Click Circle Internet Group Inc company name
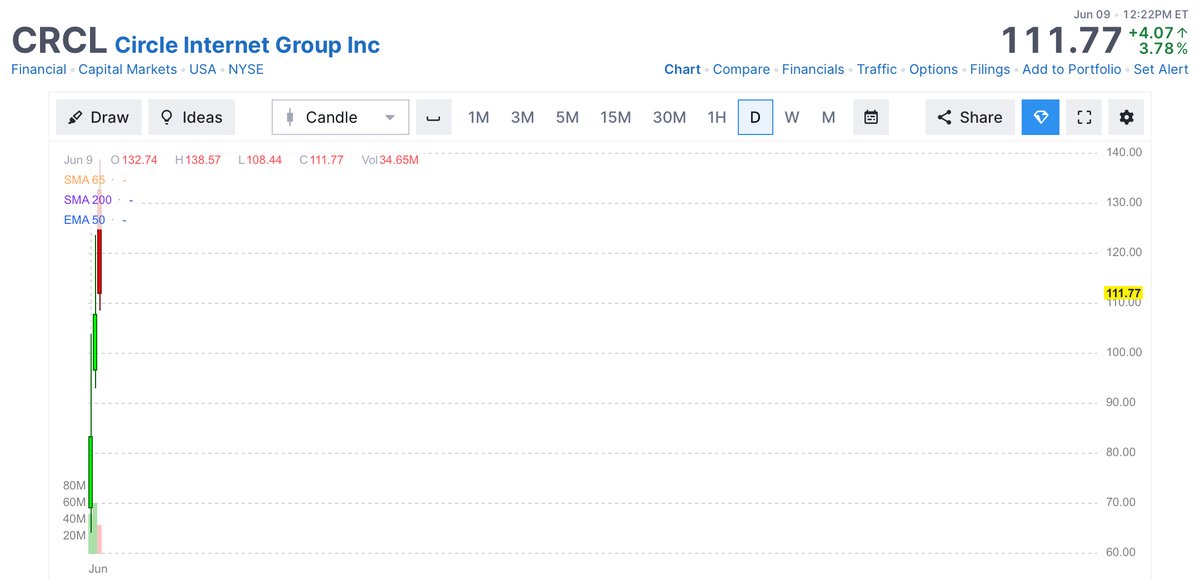The width and height of the screenshot is (1200, 580). pos(248,44)
